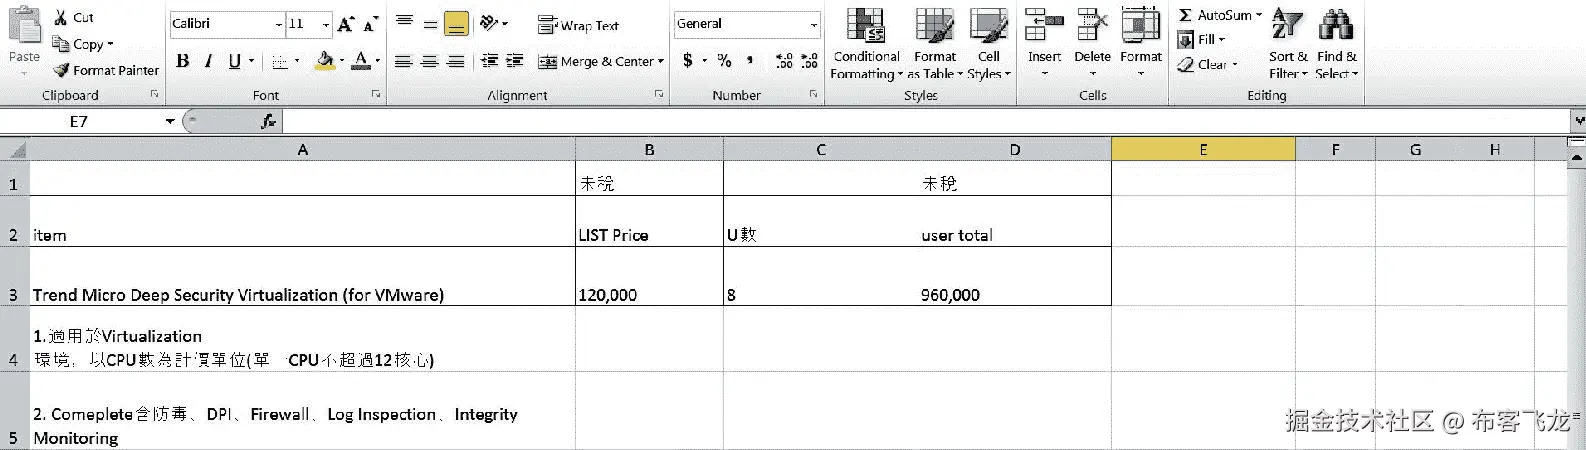Open the fill color palette arrow
Image resolution: width=1586 pixels, height=450 pixels.
click(x=341, y=61)
